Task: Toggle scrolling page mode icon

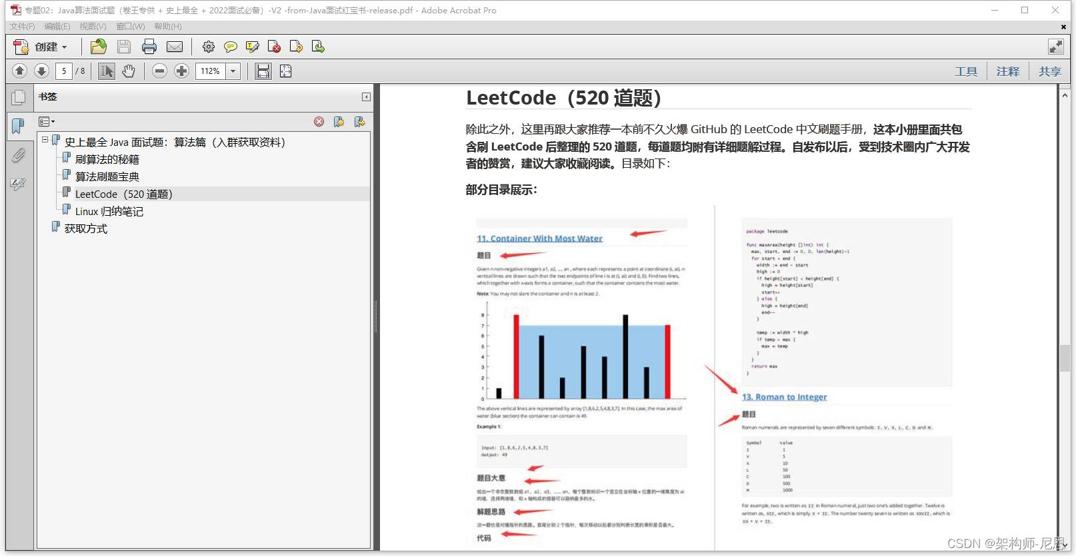Action: point(263,71)
